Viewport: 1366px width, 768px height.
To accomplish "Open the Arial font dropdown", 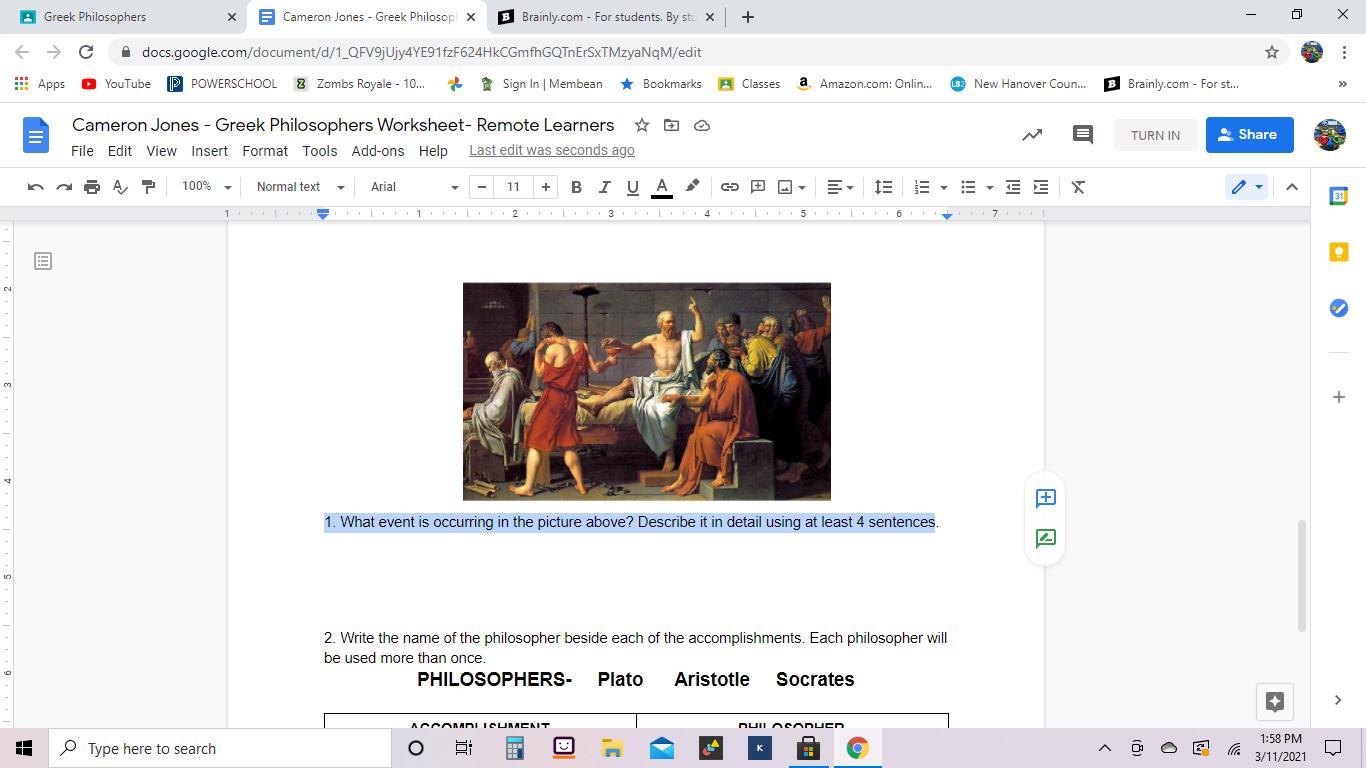I will click(x=413, y=187).
